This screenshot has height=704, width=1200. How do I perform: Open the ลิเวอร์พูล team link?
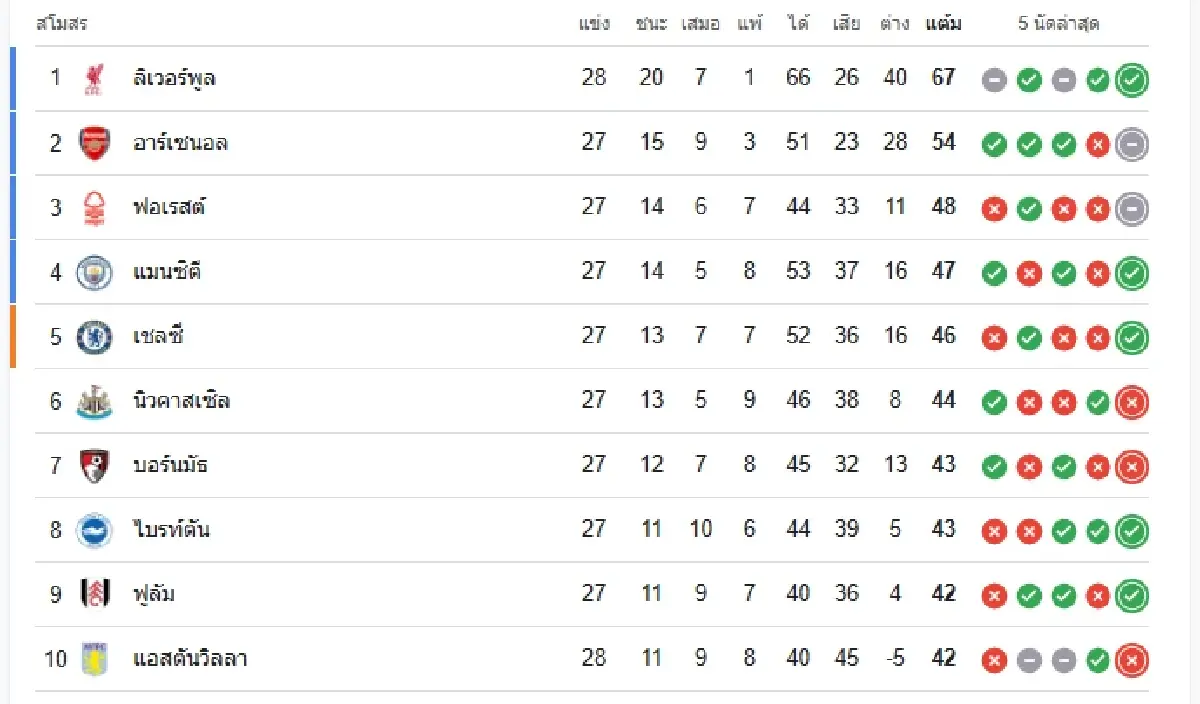point(174,78)
